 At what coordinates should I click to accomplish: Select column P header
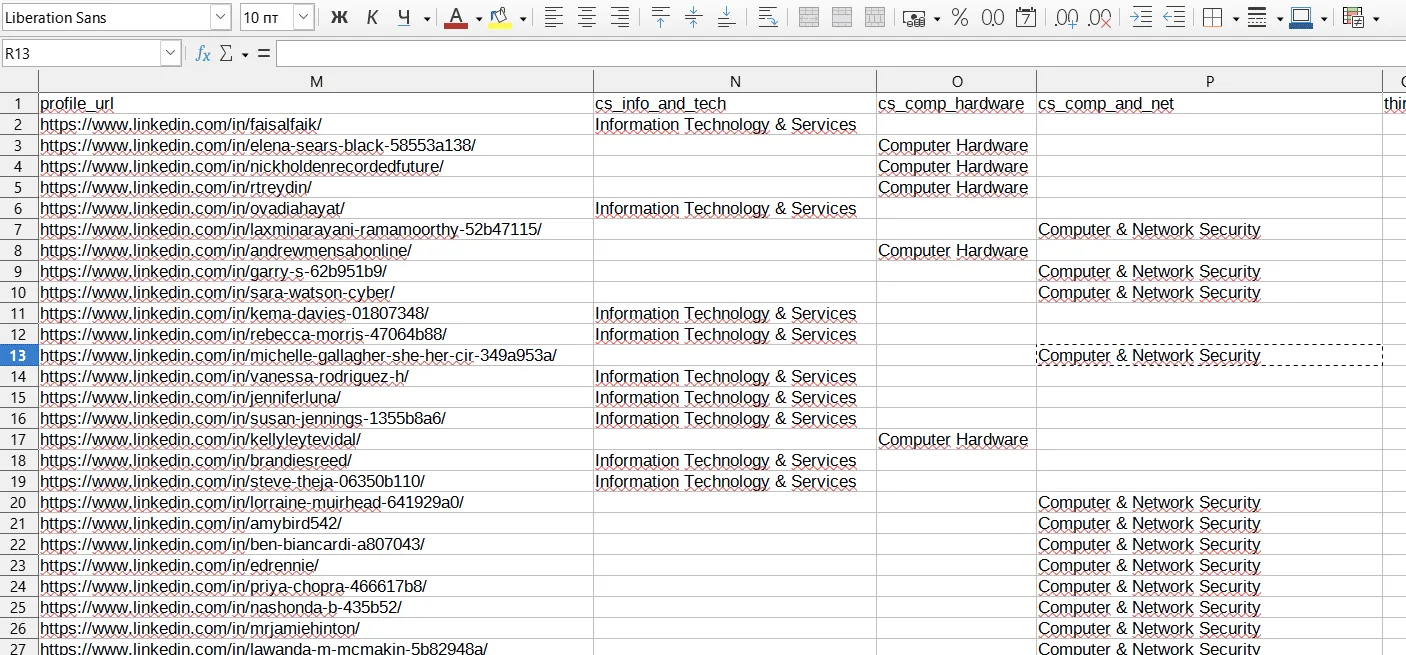(x=1209, y=81)
